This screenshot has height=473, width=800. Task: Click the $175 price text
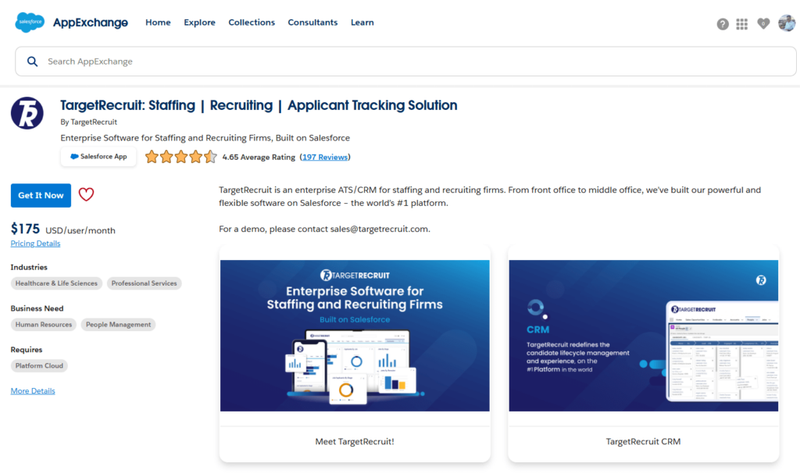click(x=25, y=229)
